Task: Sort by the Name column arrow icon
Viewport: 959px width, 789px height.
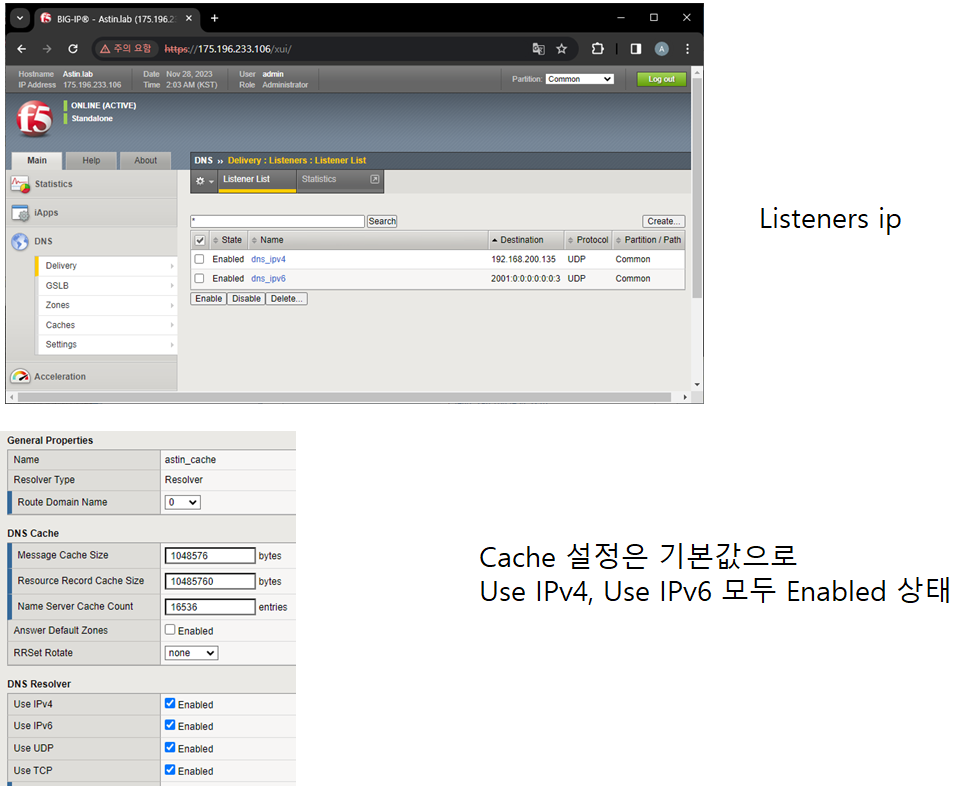Action: 254,240
